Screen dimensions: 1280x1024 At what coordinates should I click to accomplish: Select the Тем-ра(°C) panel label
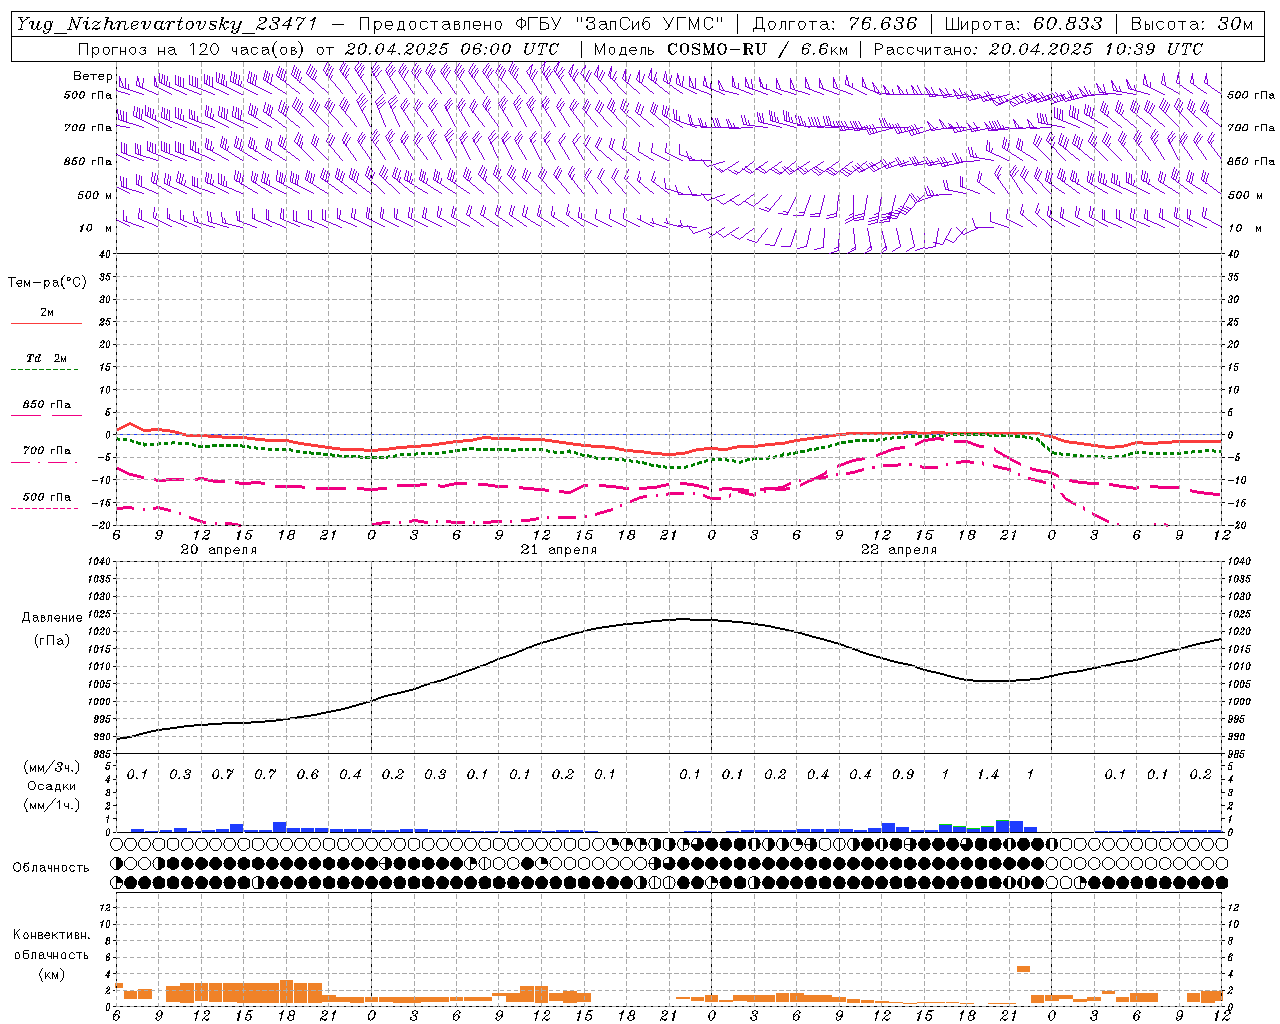tap(47, 283)
